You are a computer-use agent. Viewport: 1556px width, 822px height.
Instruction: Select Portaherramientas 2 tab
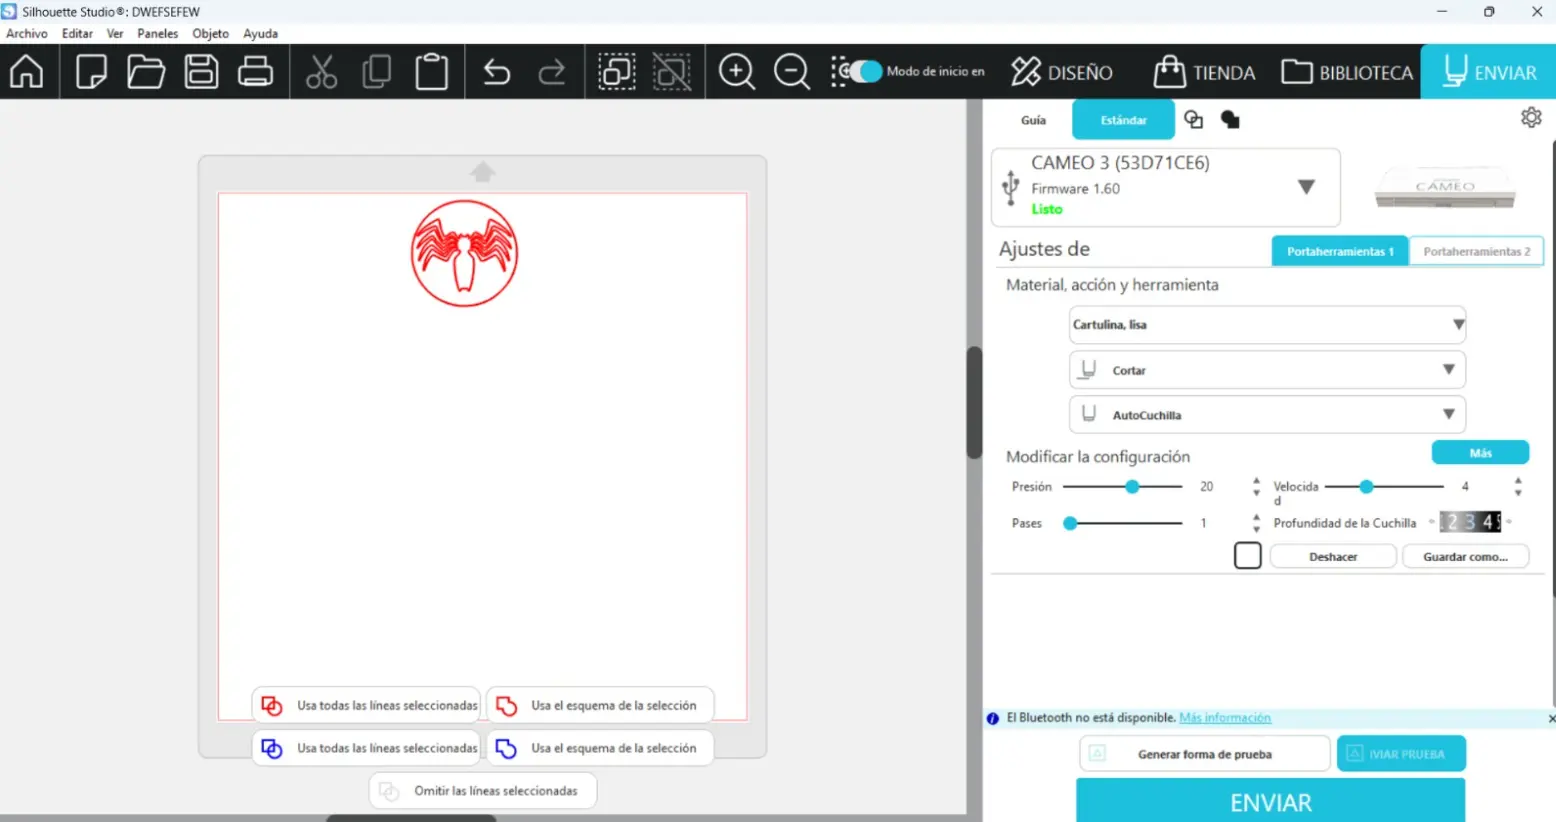[1477, 251]
